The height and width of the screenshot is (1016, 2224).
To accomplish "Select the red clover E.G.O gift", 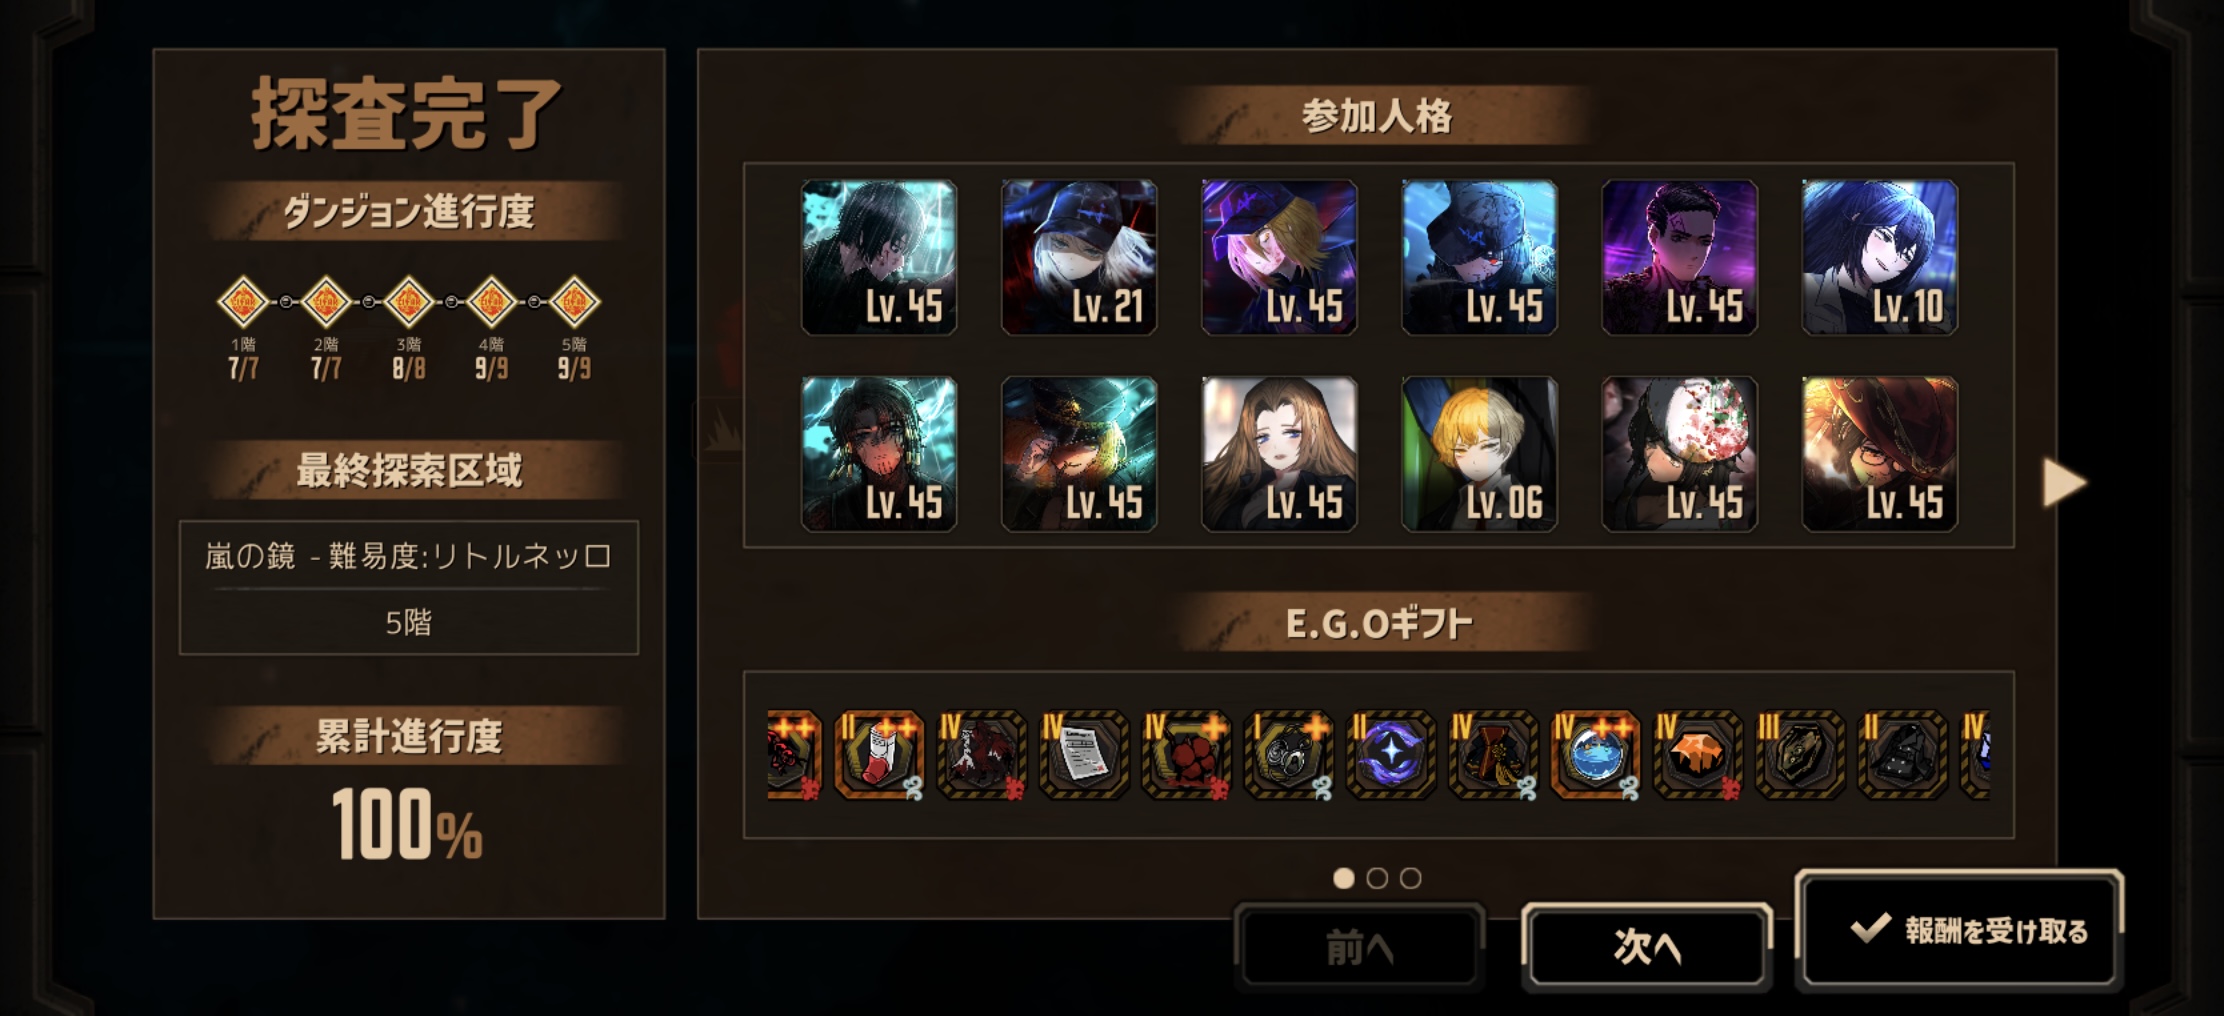I will point(1186,755).
